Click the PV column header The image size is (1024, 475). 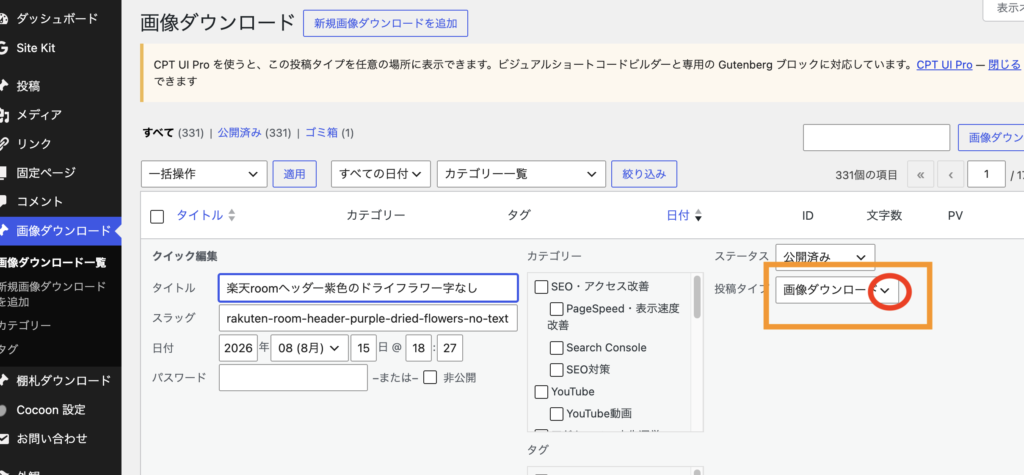(955, 216)
